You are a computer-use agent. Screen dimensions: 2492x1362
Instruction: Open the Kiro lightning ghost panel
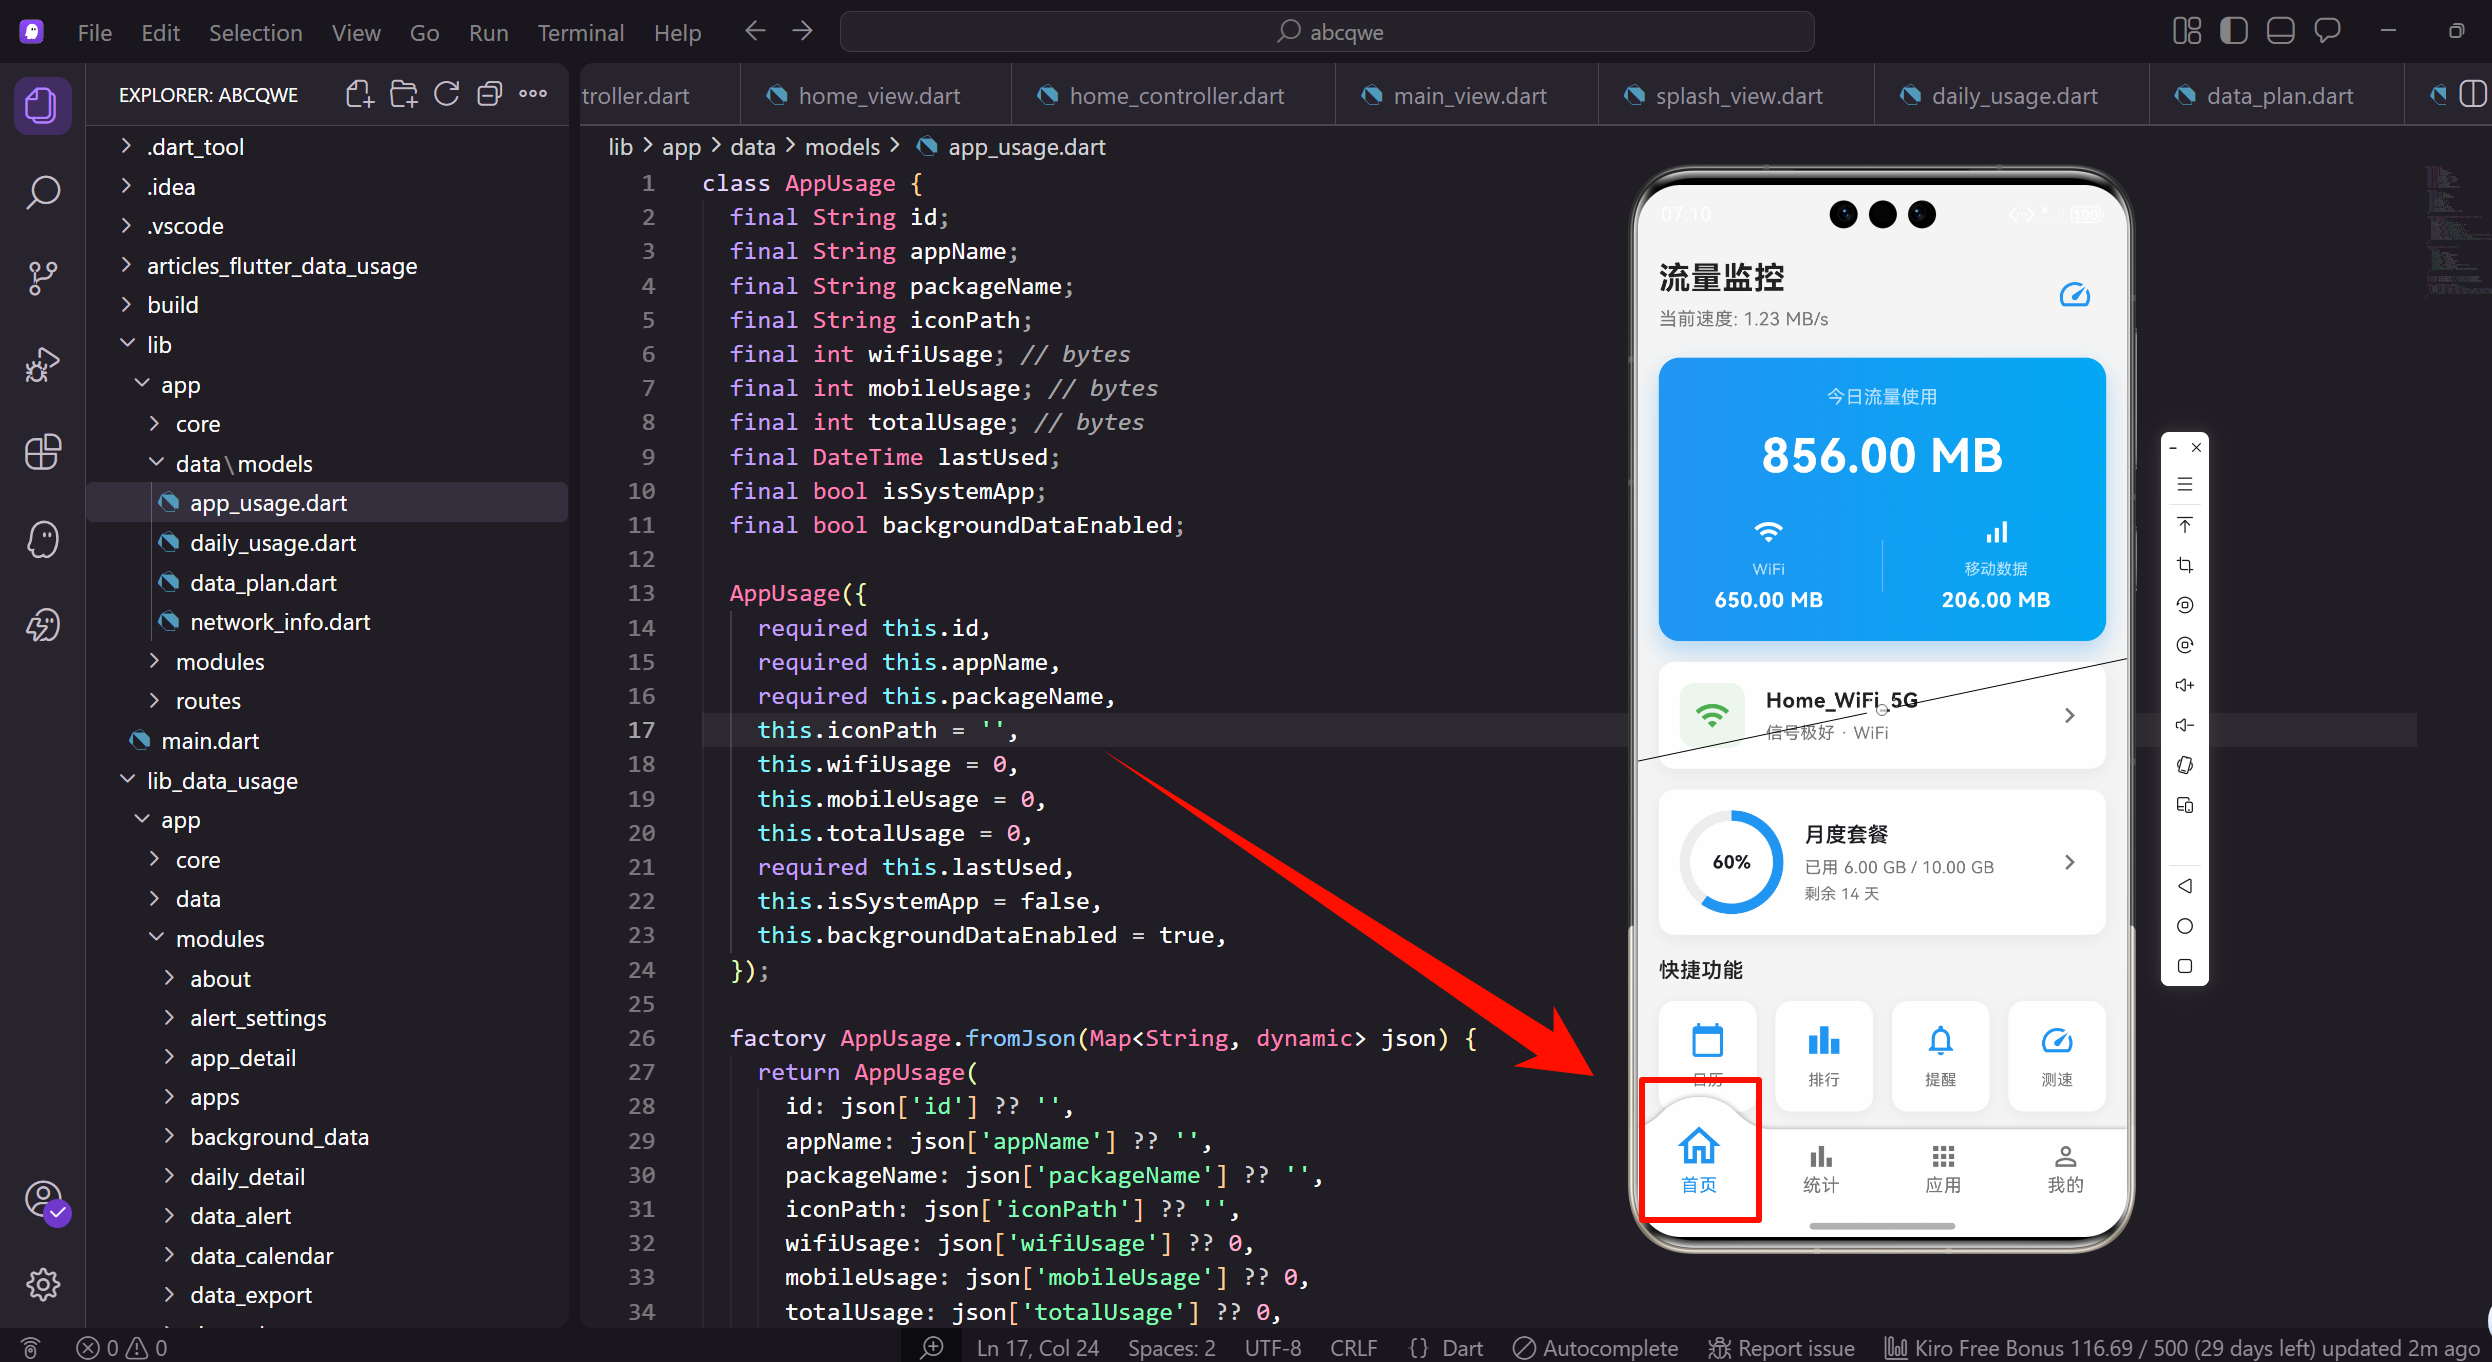(42, 626)
